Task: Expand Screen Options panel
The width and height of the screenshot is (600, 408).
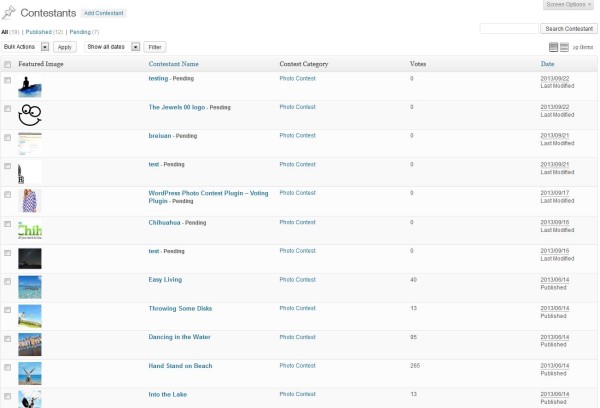Action: tap(568, 5)
